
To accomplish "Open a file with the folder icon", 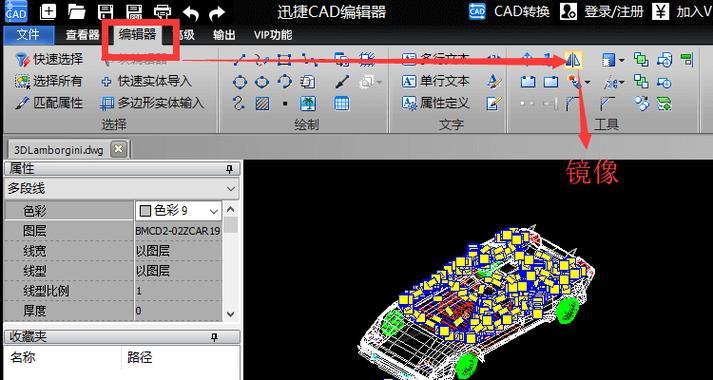I will coord(77,12).
